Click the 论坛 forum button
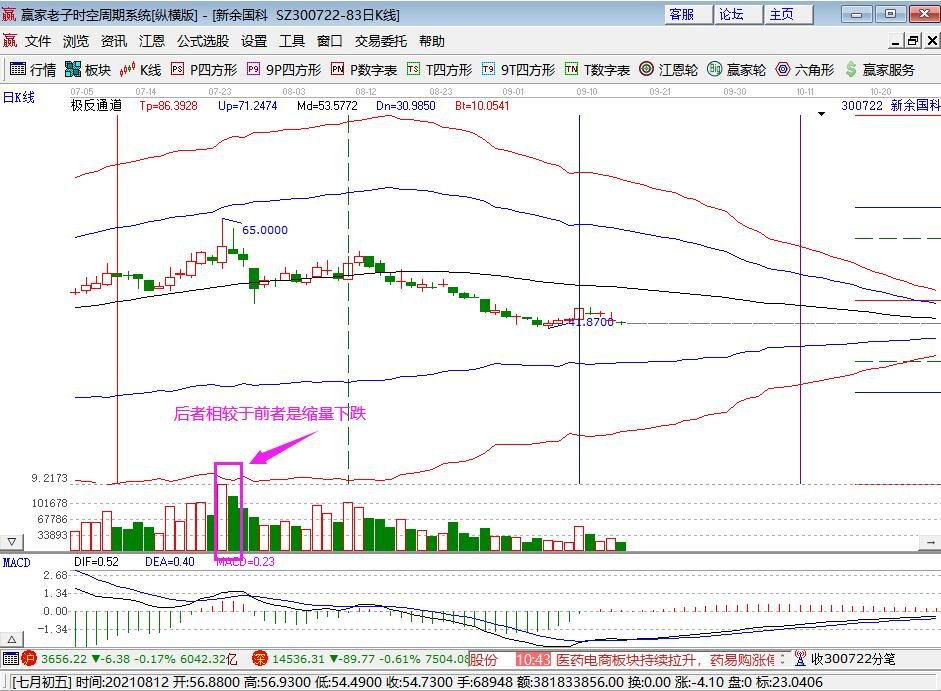941x691 pixels. pos(738,14)
